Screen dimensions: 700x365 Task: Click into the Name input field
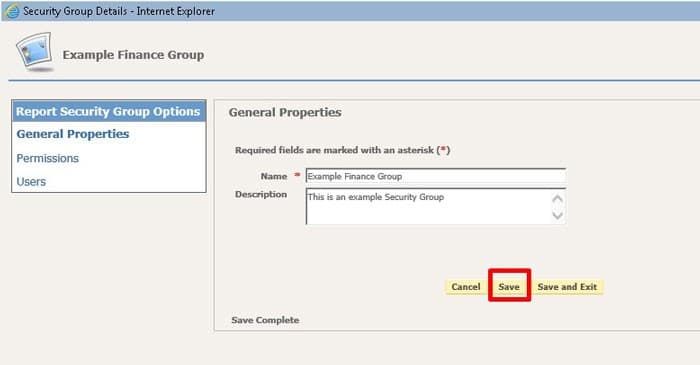coord(436,176)
